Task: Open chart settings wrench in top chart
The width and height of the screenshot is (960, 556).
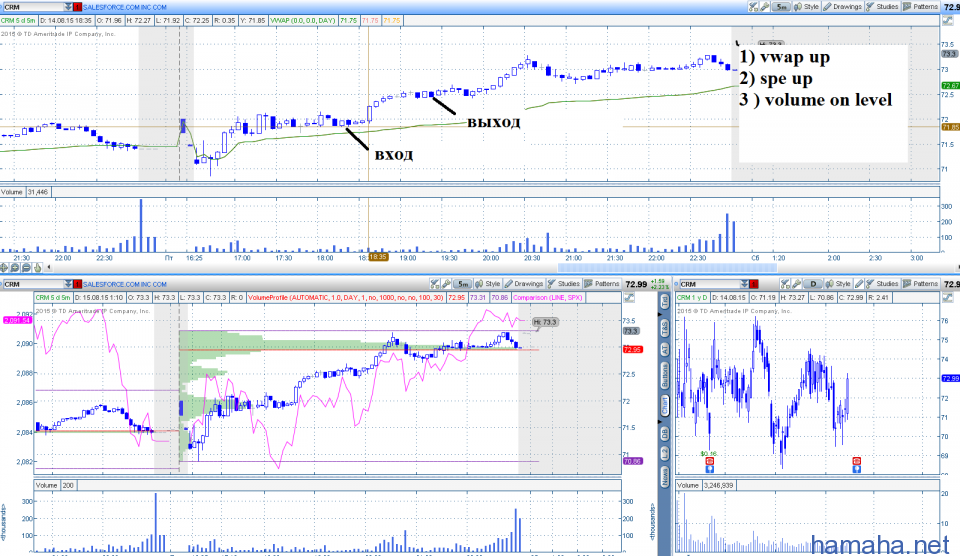Action: pyautogui.click(x=764, y=7)
